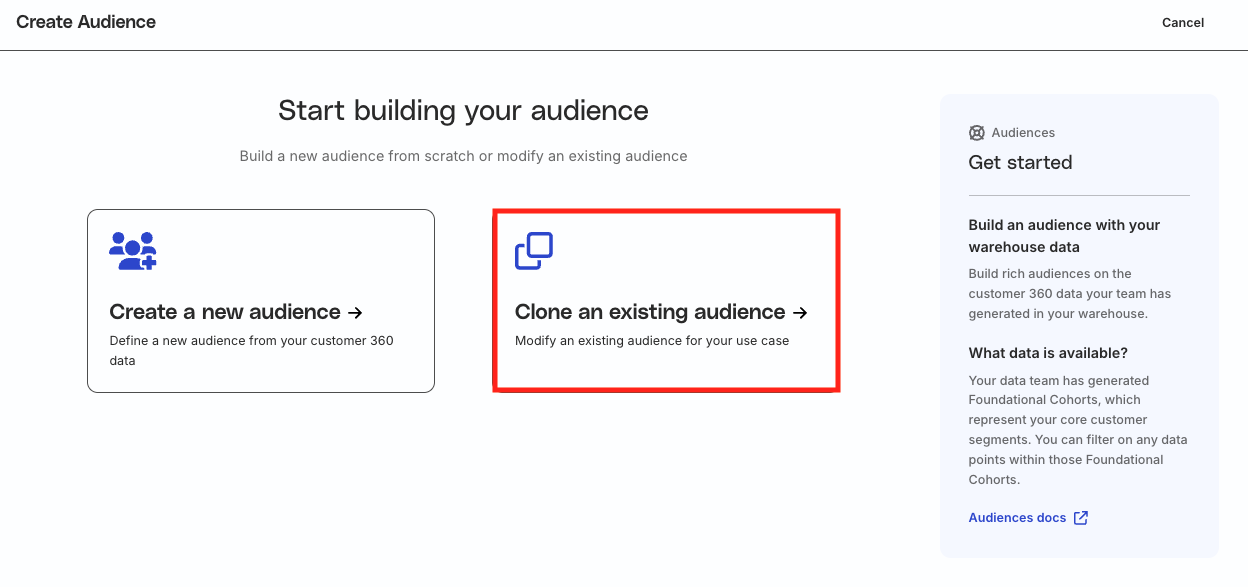
Task: Click the arrow after 'Clone an existing audience'
Action: [799, 313]
